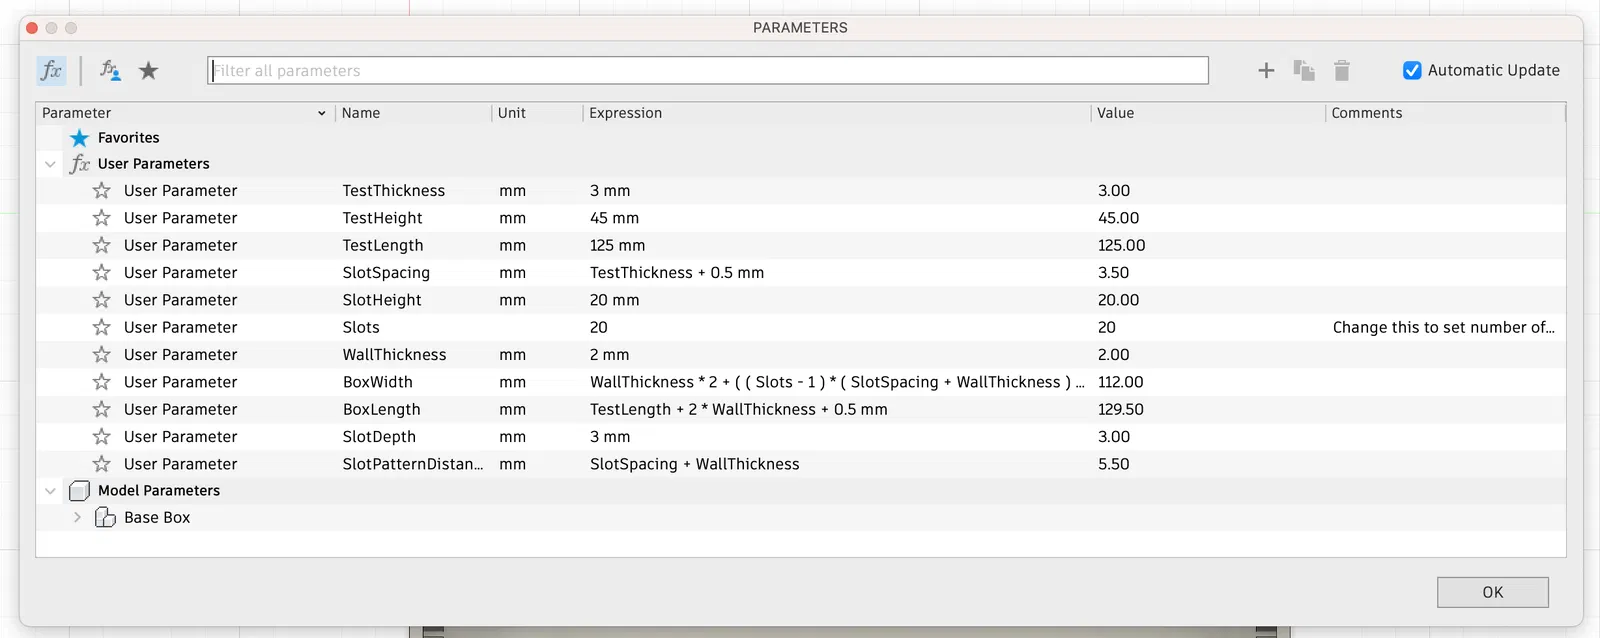The width and height of the screenshot is (1600, 638).
Task: Show favorites filter star icon
Action: pos(149,70)
